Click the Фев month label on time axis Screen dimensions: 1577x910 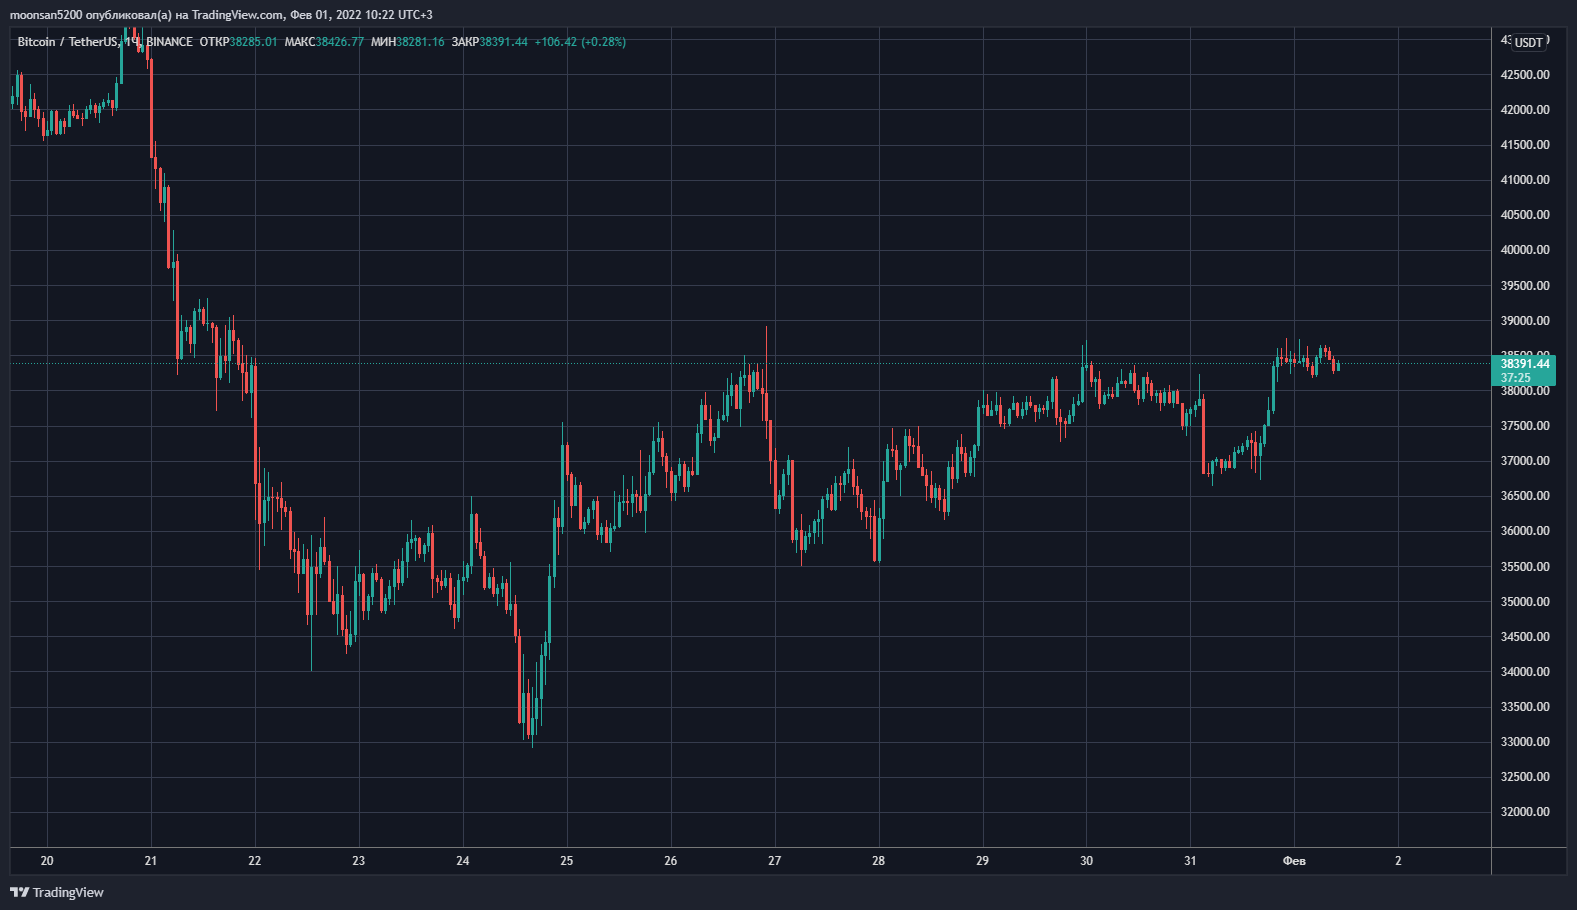point(1294,861)
